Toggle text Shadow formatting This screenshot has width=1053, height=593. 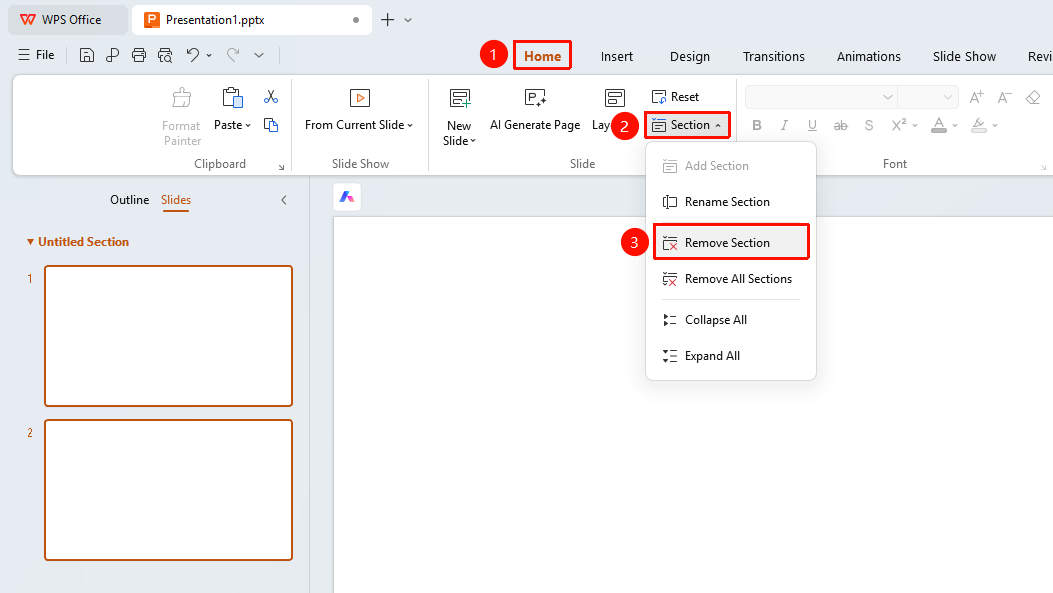coord(869,125)
